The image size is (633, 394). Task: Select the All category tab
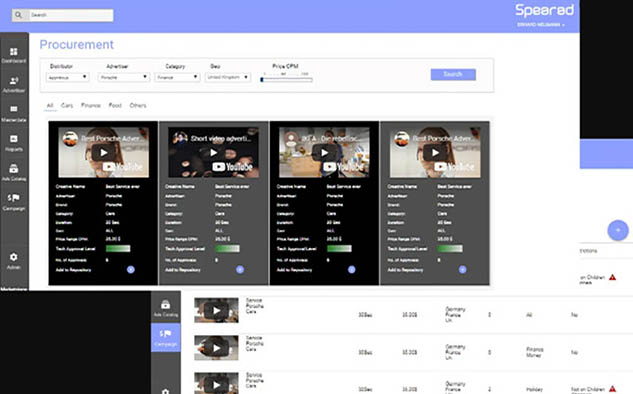(50, 105)
